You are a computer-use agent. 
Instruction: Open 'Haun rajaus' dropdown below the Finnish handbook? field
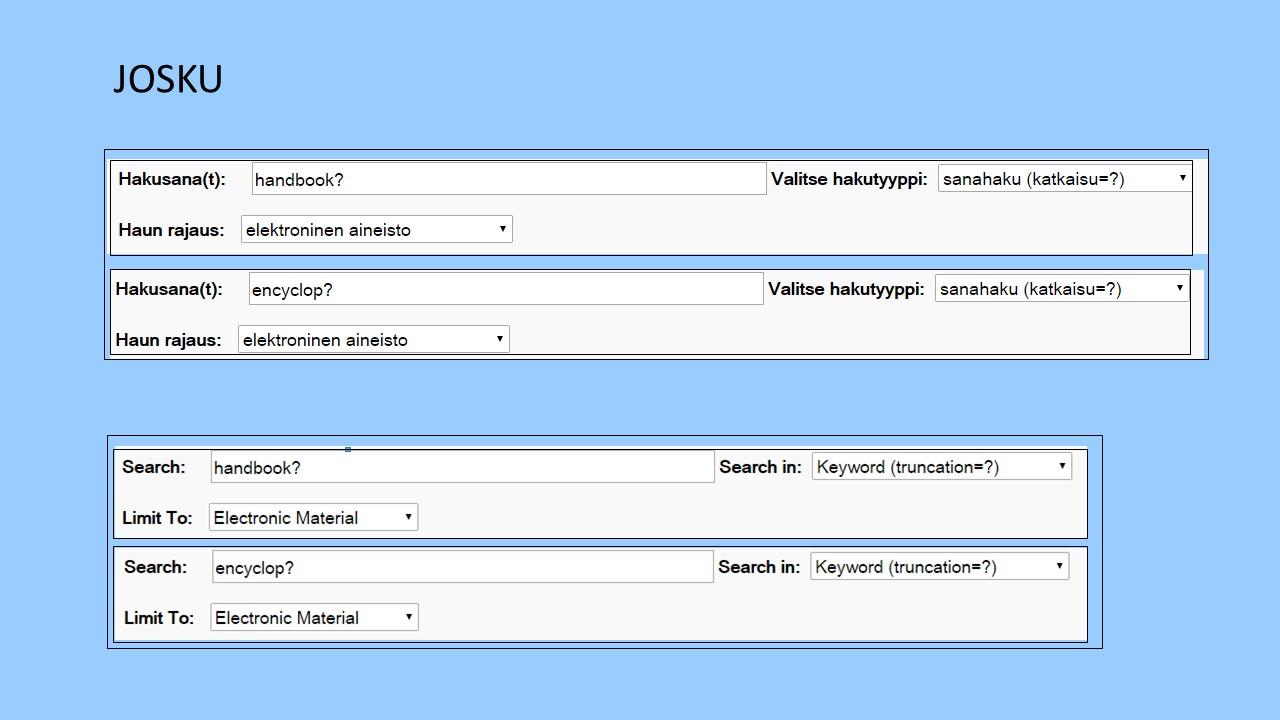pos(377,229)
